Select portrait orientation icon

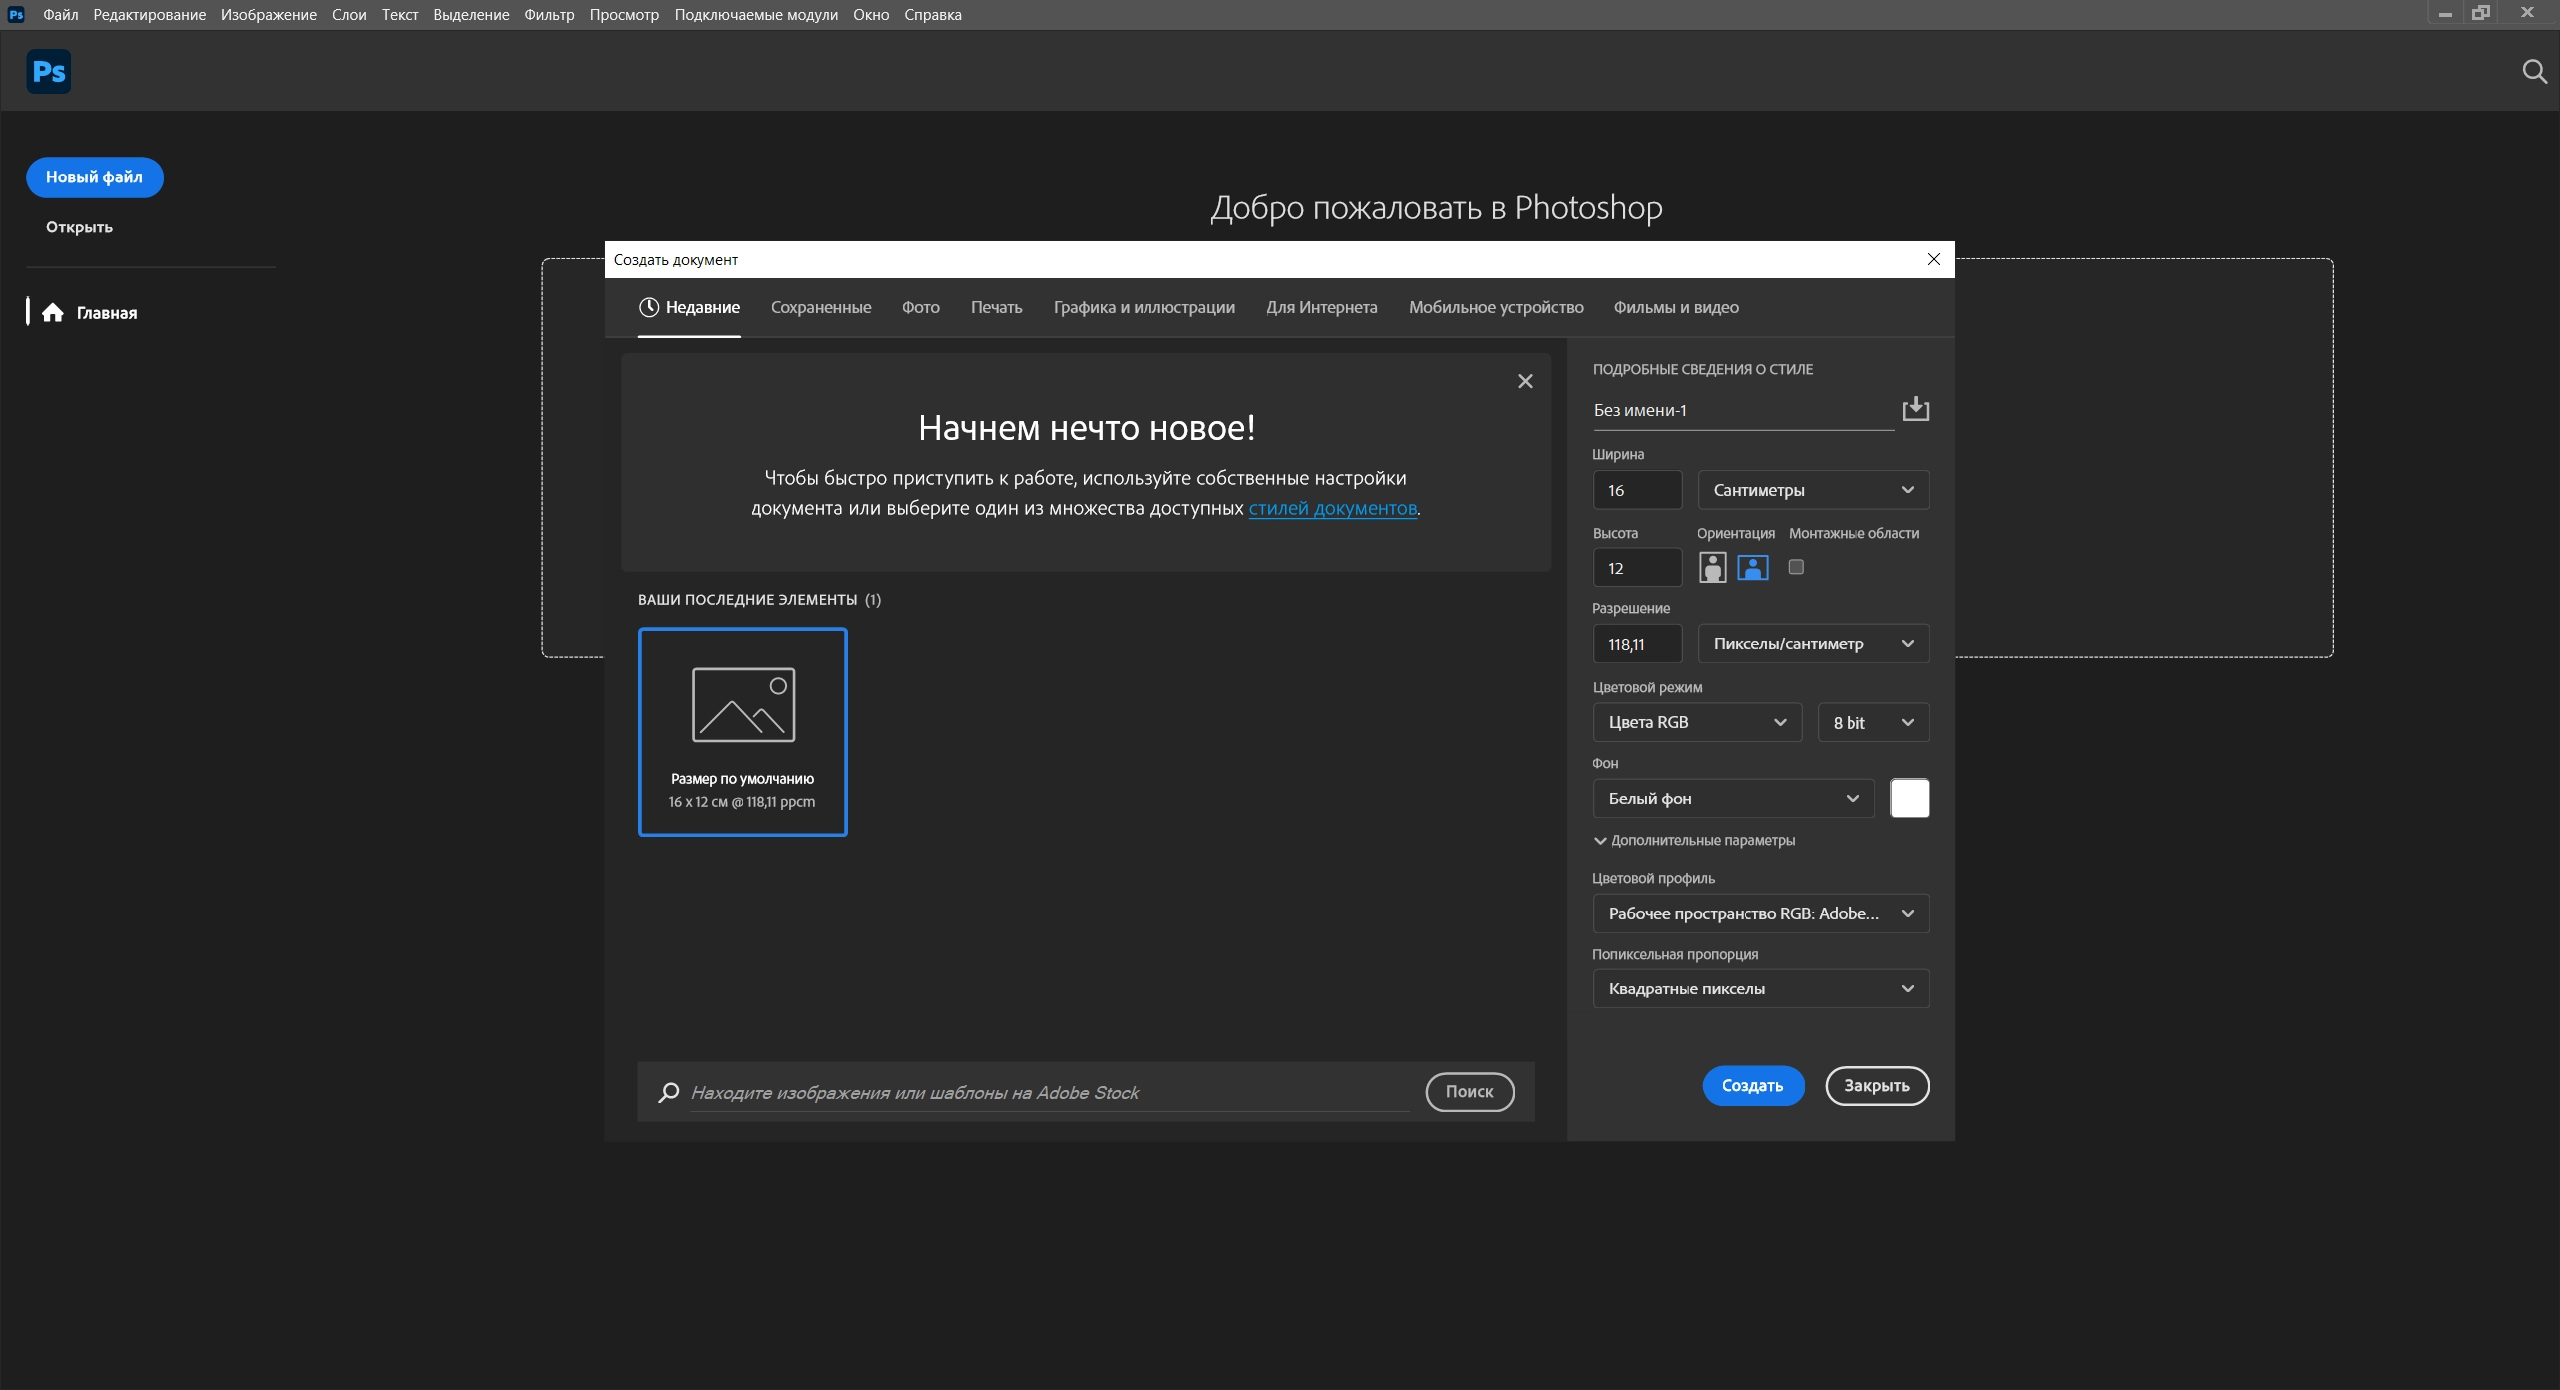tap(1712, 568)
